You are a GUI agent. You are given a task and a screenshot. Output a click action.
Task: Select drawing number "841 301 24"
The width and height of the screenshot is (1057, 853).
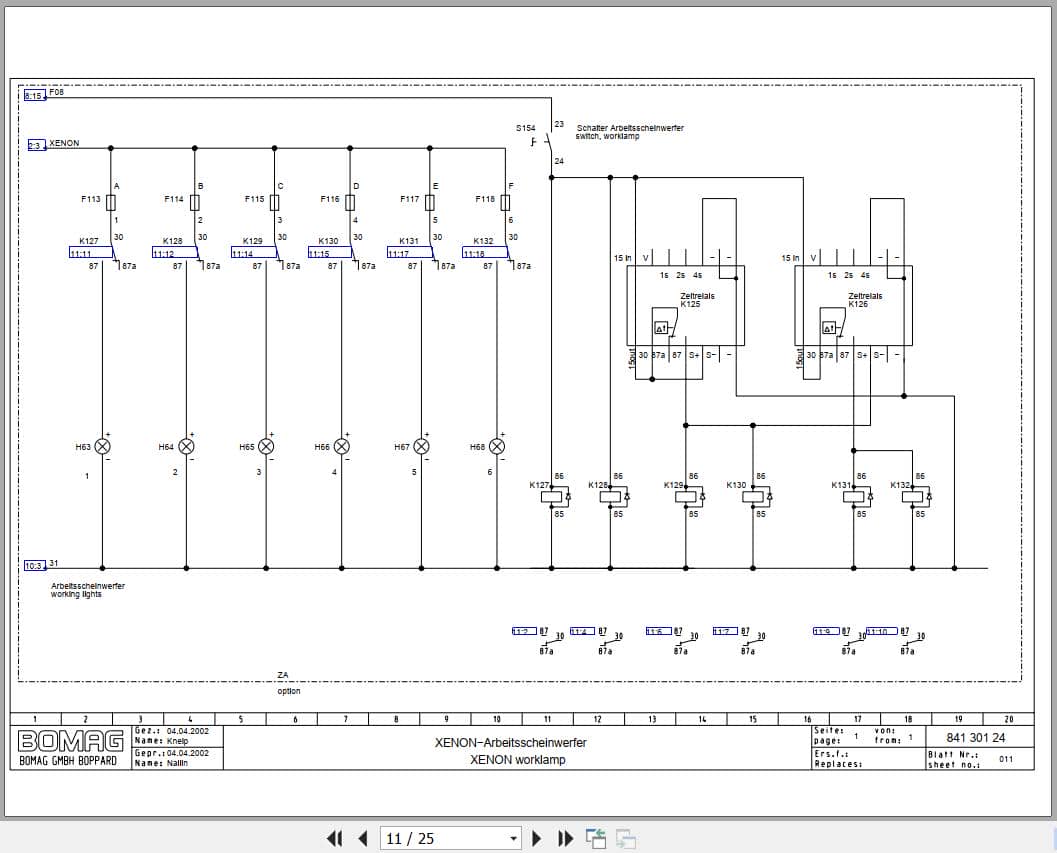pos(975,738)
